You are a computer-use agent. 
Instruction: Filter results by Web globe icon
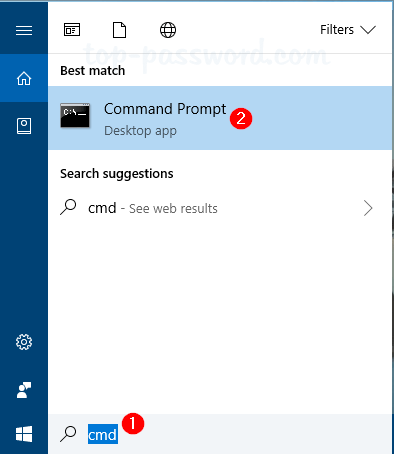[x=168, y=30]
